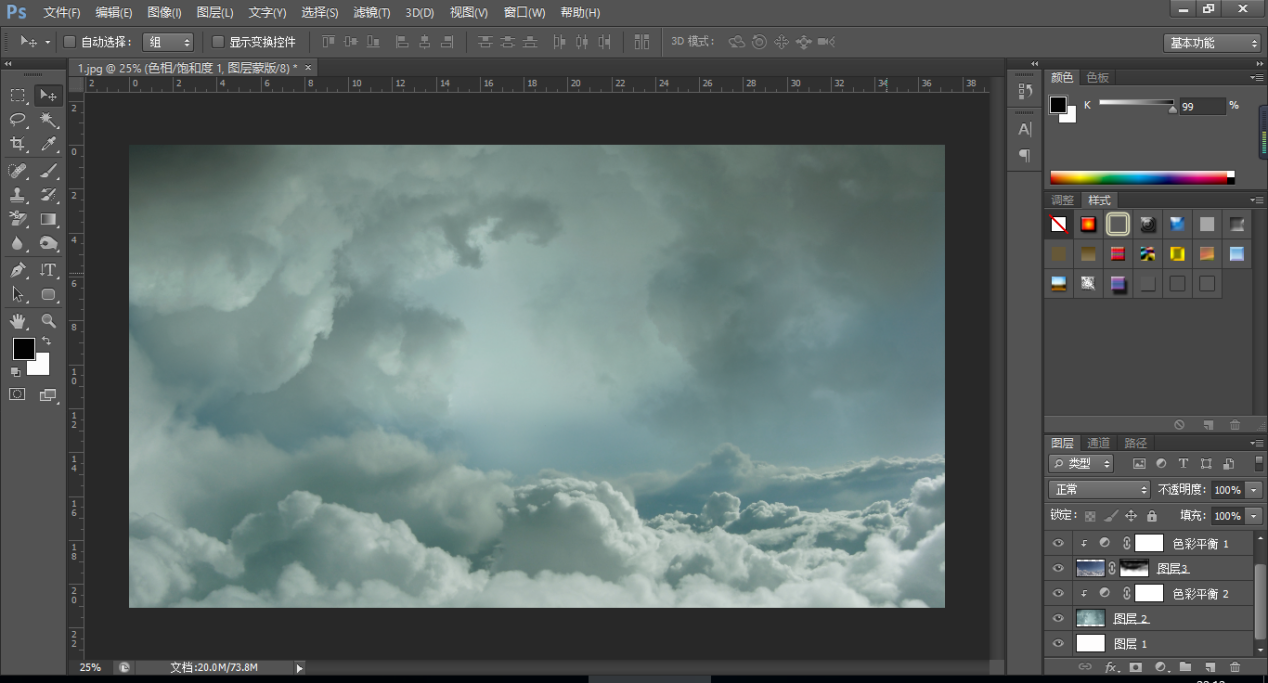This screenshot has height=683, width=1268.
Task: Click the foreground color swatch in toolbox
Action: tap(23, 349)
